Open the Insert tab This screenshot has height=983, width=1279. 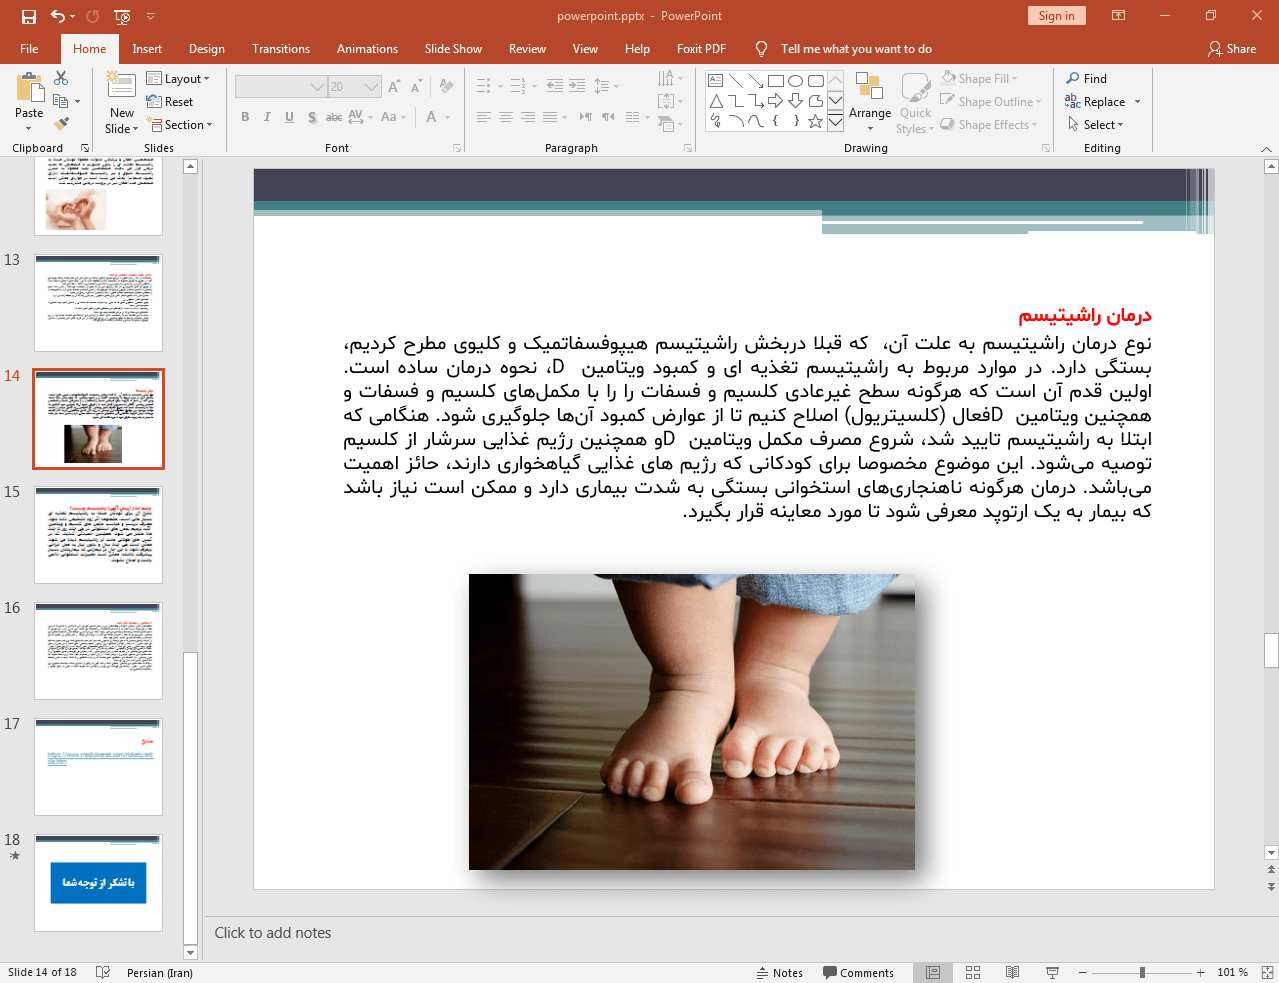(147, 48)
